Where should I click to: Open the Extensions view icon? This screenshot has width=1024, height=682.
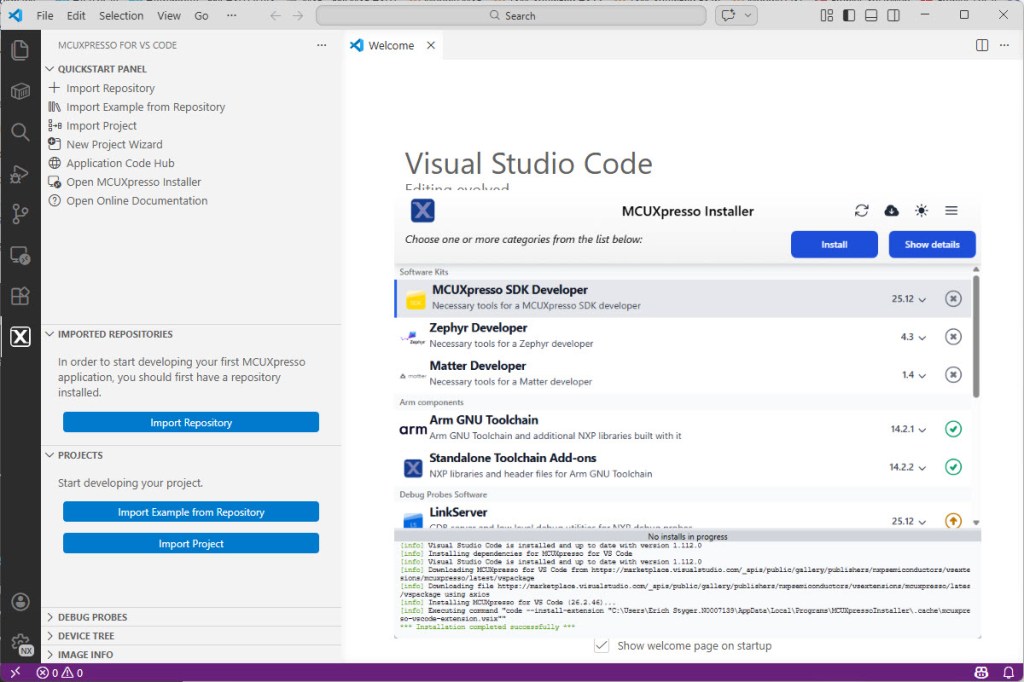pos(20,296)
